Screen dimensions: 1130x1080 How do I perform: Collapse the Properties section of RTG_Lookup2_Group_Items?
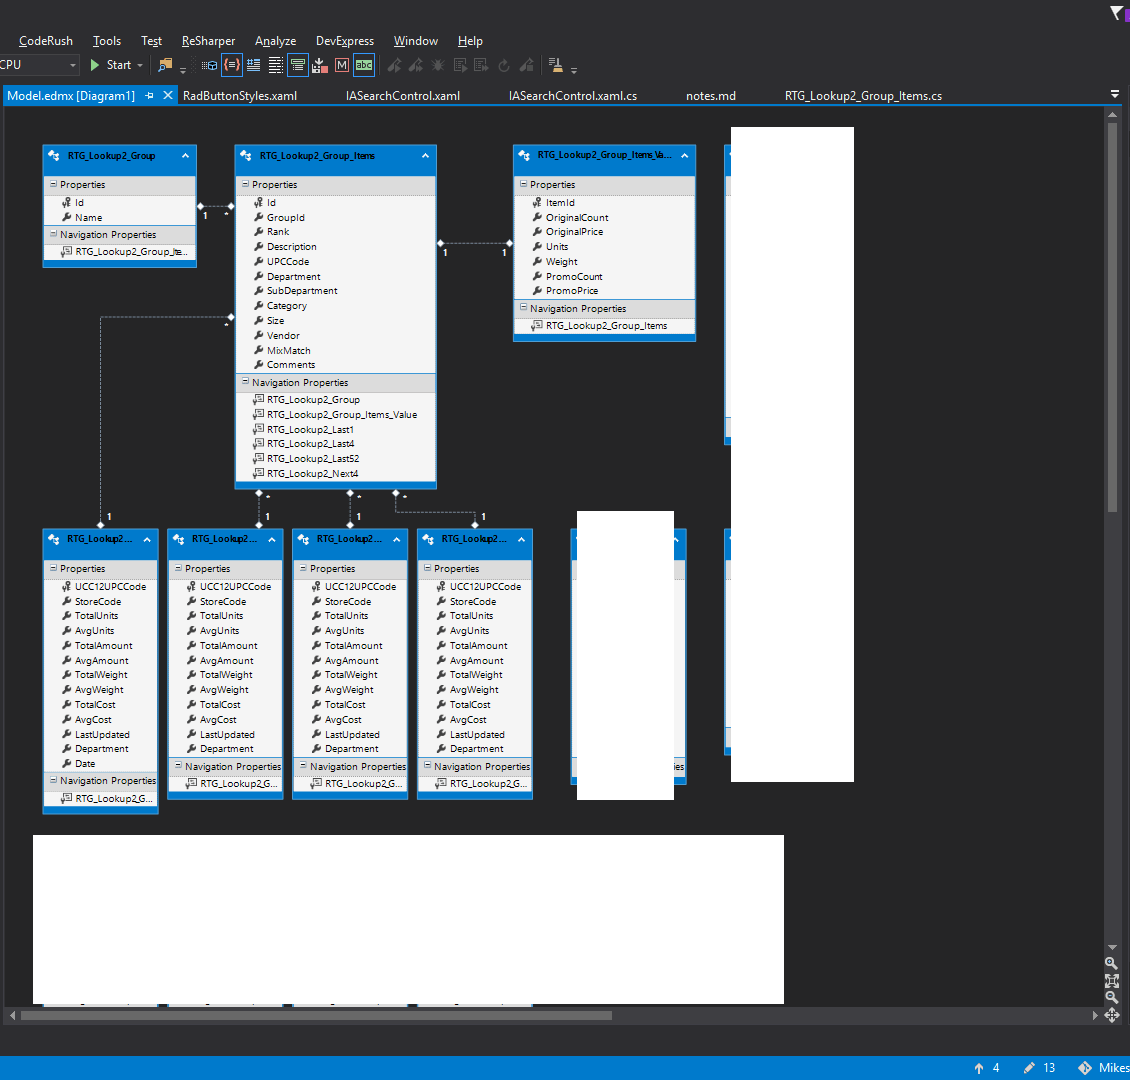click(x=243, y=185)
